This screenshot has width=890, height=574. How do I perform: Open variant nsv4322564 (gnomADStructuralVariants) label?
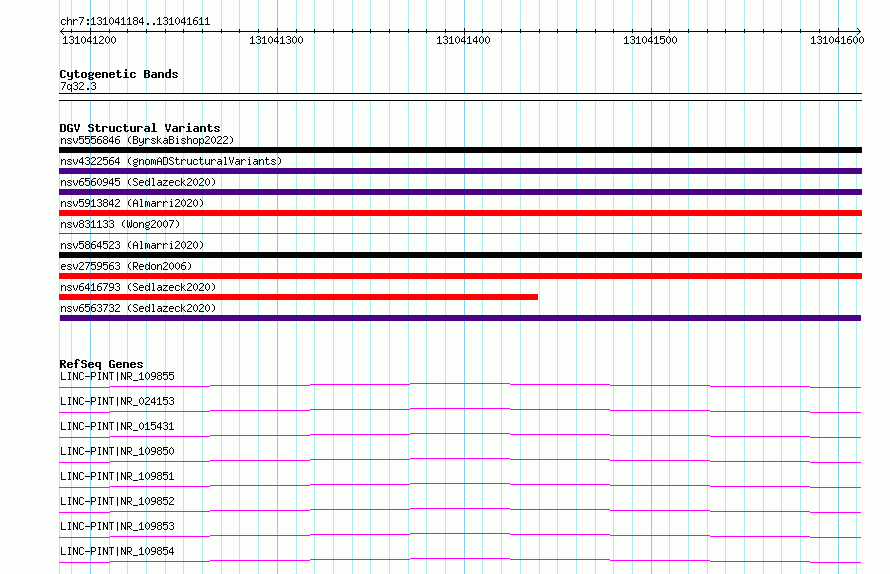click(x=171, y=161)
